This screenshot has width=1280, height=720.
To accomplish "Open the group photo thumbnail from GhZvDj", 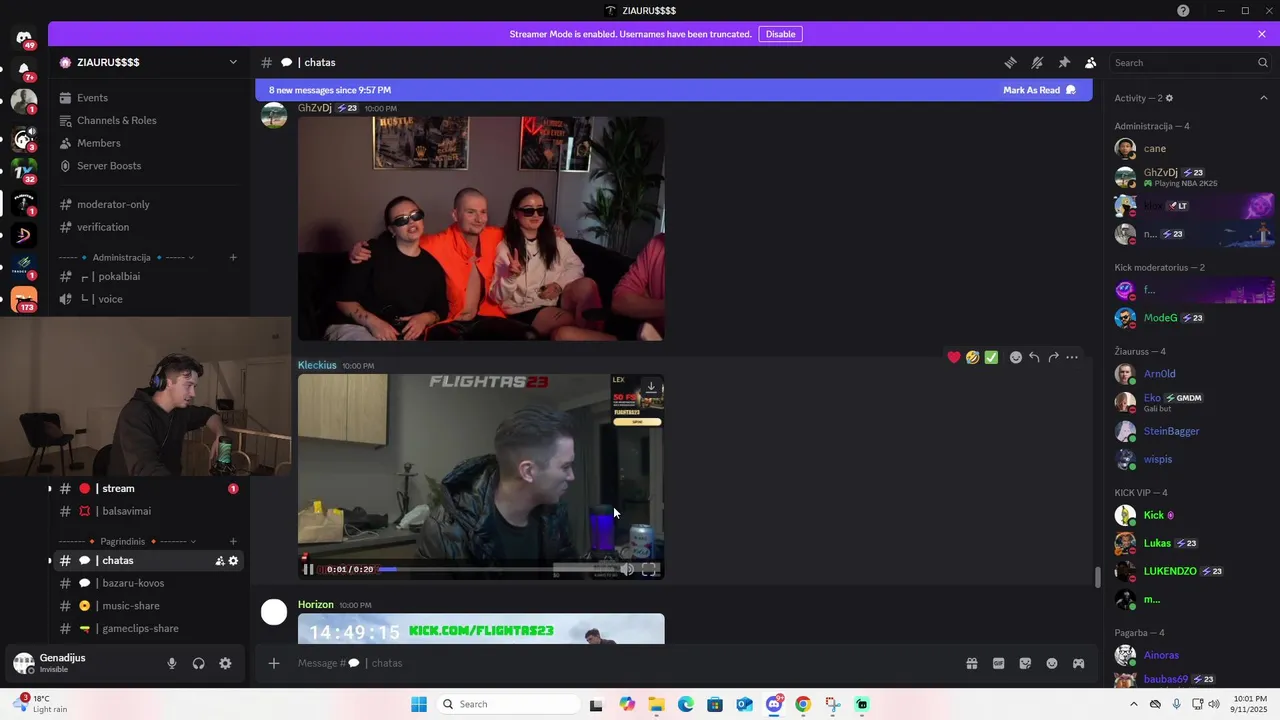I will pos(481,229).
